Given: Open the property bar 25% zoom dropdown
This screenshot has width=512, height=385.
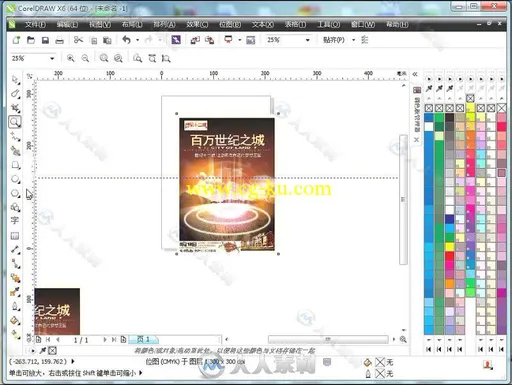Looking at the screenshot, I should pos(52,58).
